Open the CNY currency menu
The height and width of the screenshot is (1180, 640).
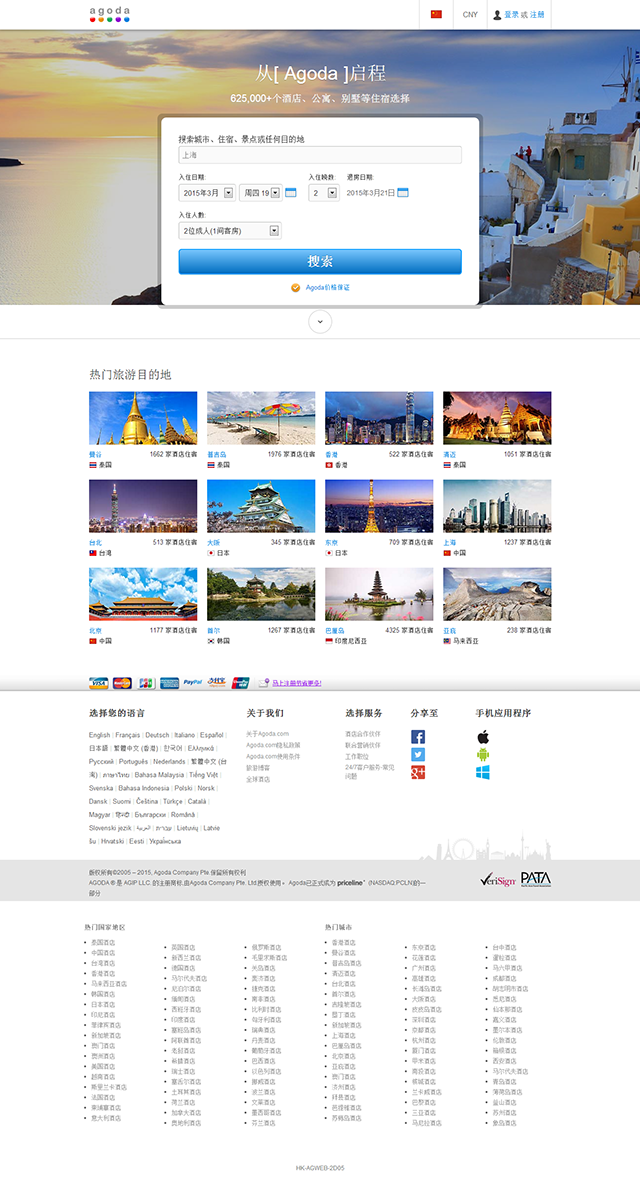point(470,15)
